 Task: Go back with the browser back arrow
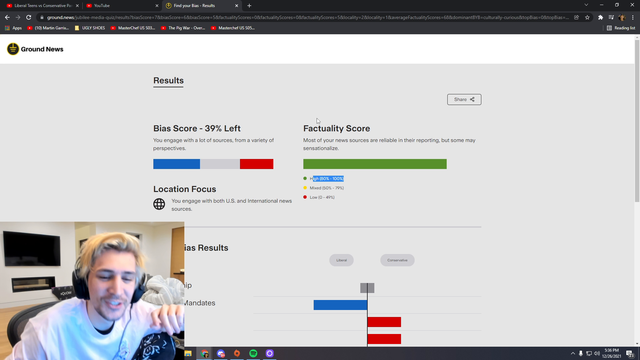tap(7, 18)
